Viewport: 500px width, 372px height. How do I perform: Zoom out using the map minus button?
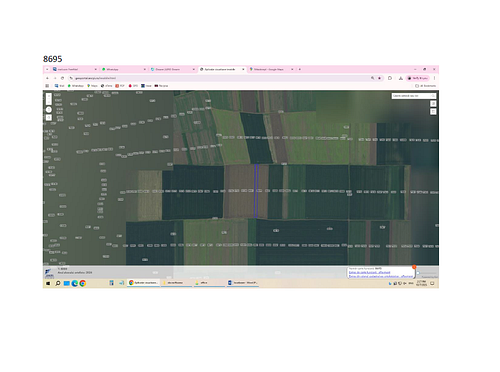coord(49,102)
